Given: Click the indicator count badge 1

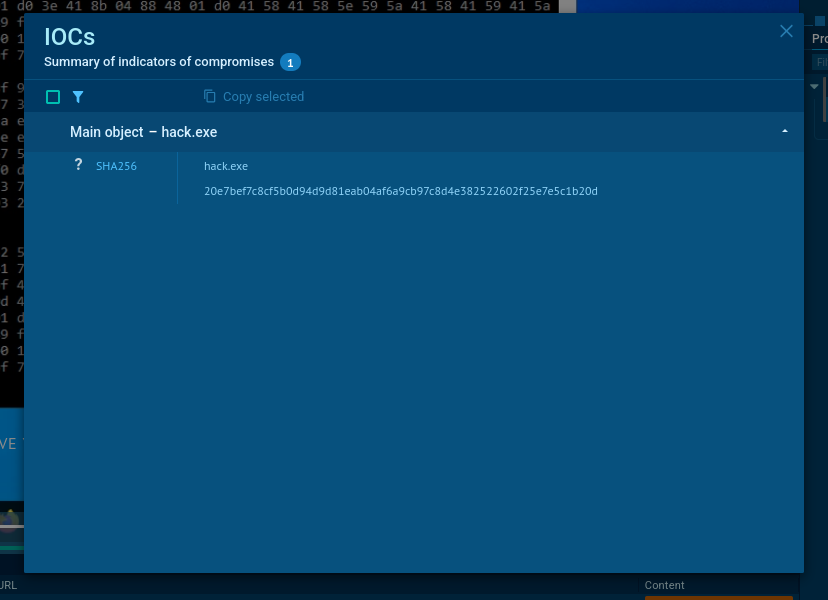Looking at the screenshot, I should [x=290, y=62].
